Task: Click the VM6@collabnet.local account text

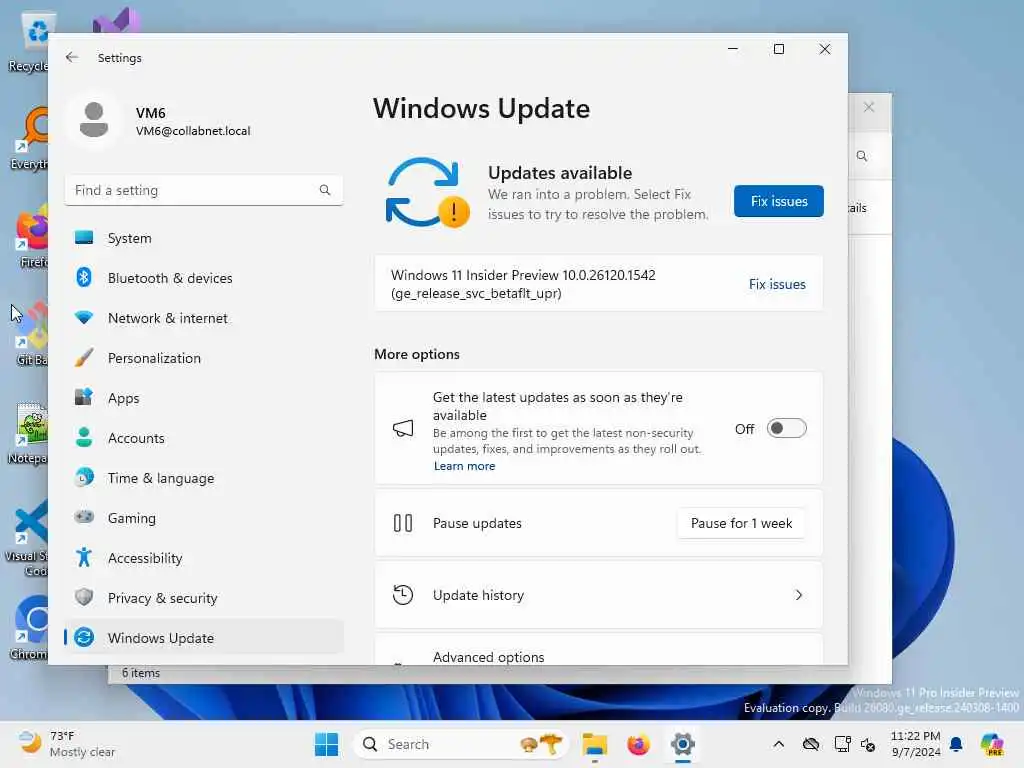Action: coord(193,131)
